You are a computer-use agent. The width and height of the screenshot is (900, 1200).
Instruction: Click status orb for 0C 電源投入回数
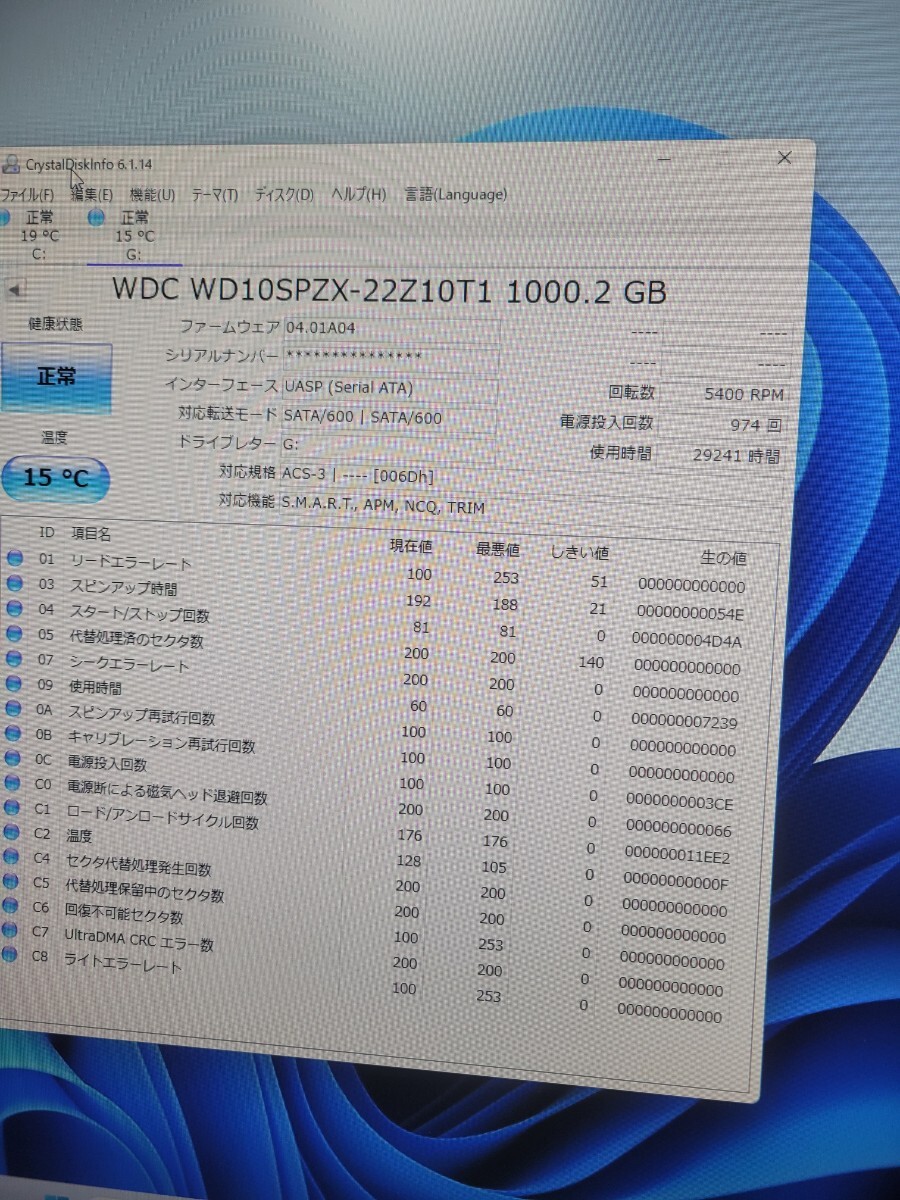(12, 758)
